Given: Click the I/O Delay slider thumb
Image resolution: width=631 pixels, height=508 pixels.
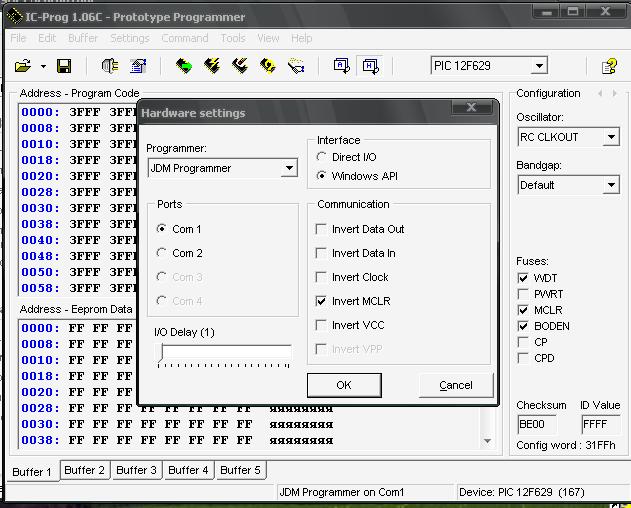Looking at the screenshot, I should [161, 352].
